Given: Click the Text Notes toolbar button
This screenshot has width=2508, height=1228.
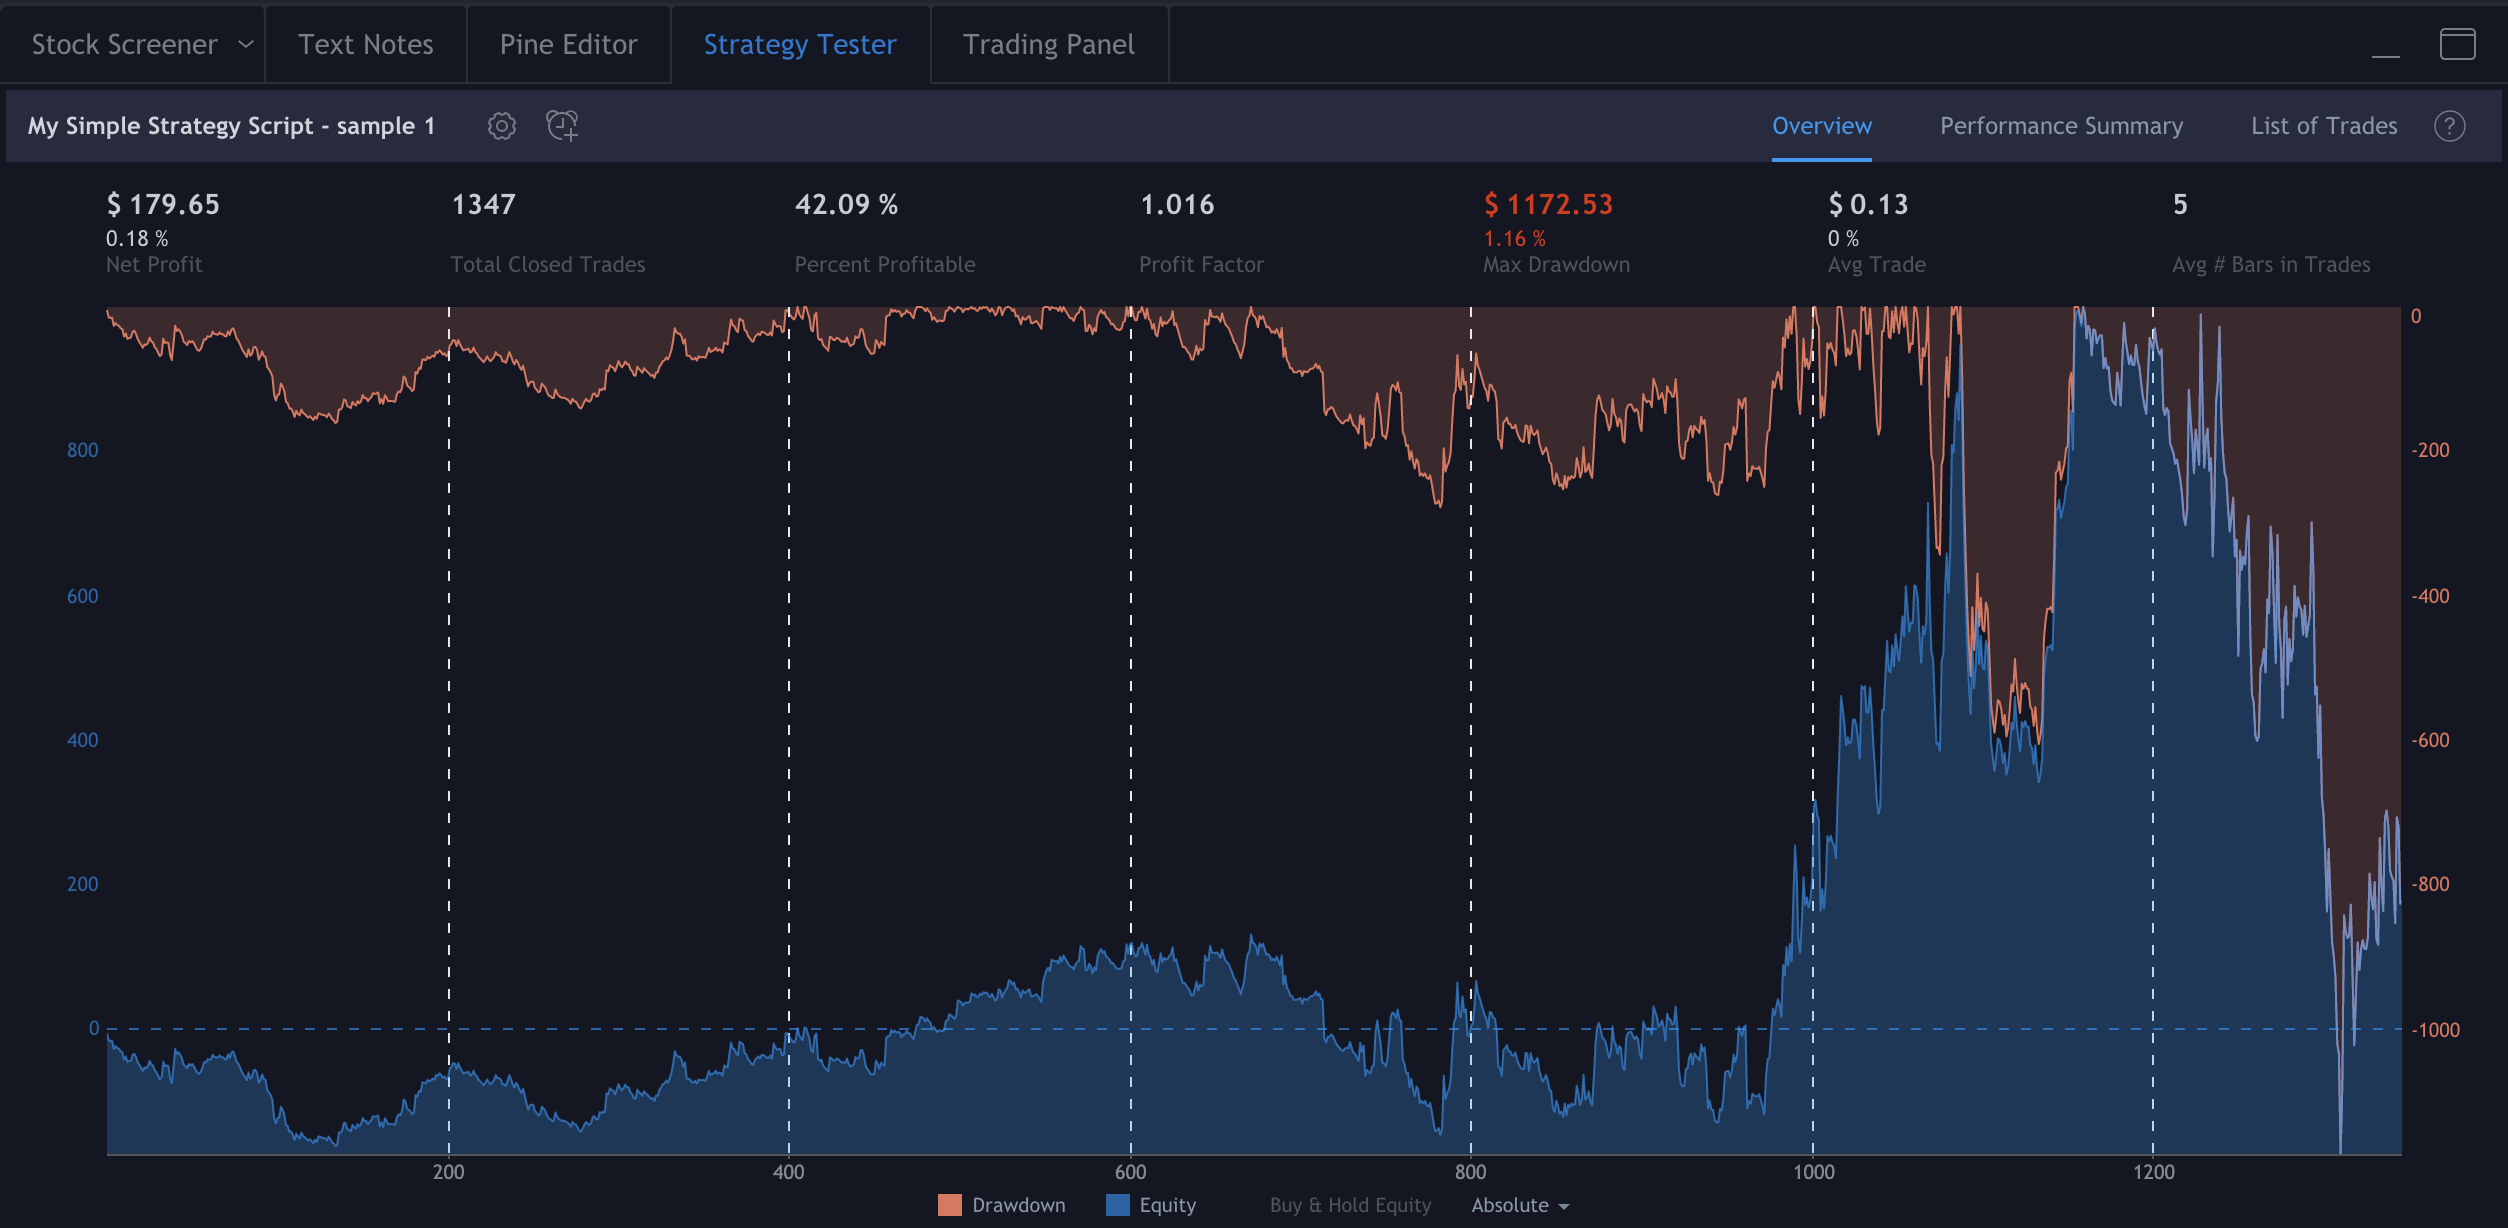Looking at the screenshot, I should click(363, 43).
